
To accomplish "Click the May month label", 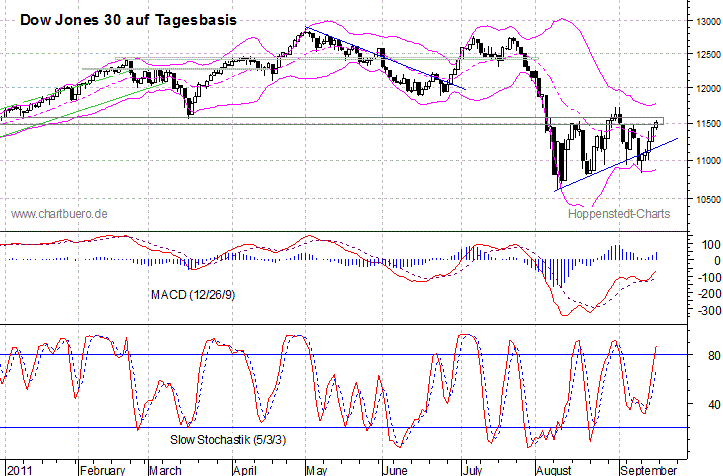I will click(x=317, y=470).
